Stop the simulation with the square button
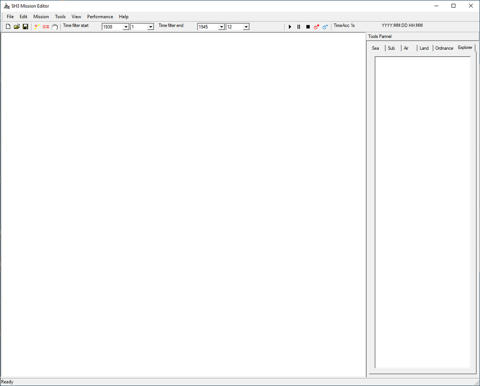The height and width of the screenshot is (386, 480). (x=308, y=27)
